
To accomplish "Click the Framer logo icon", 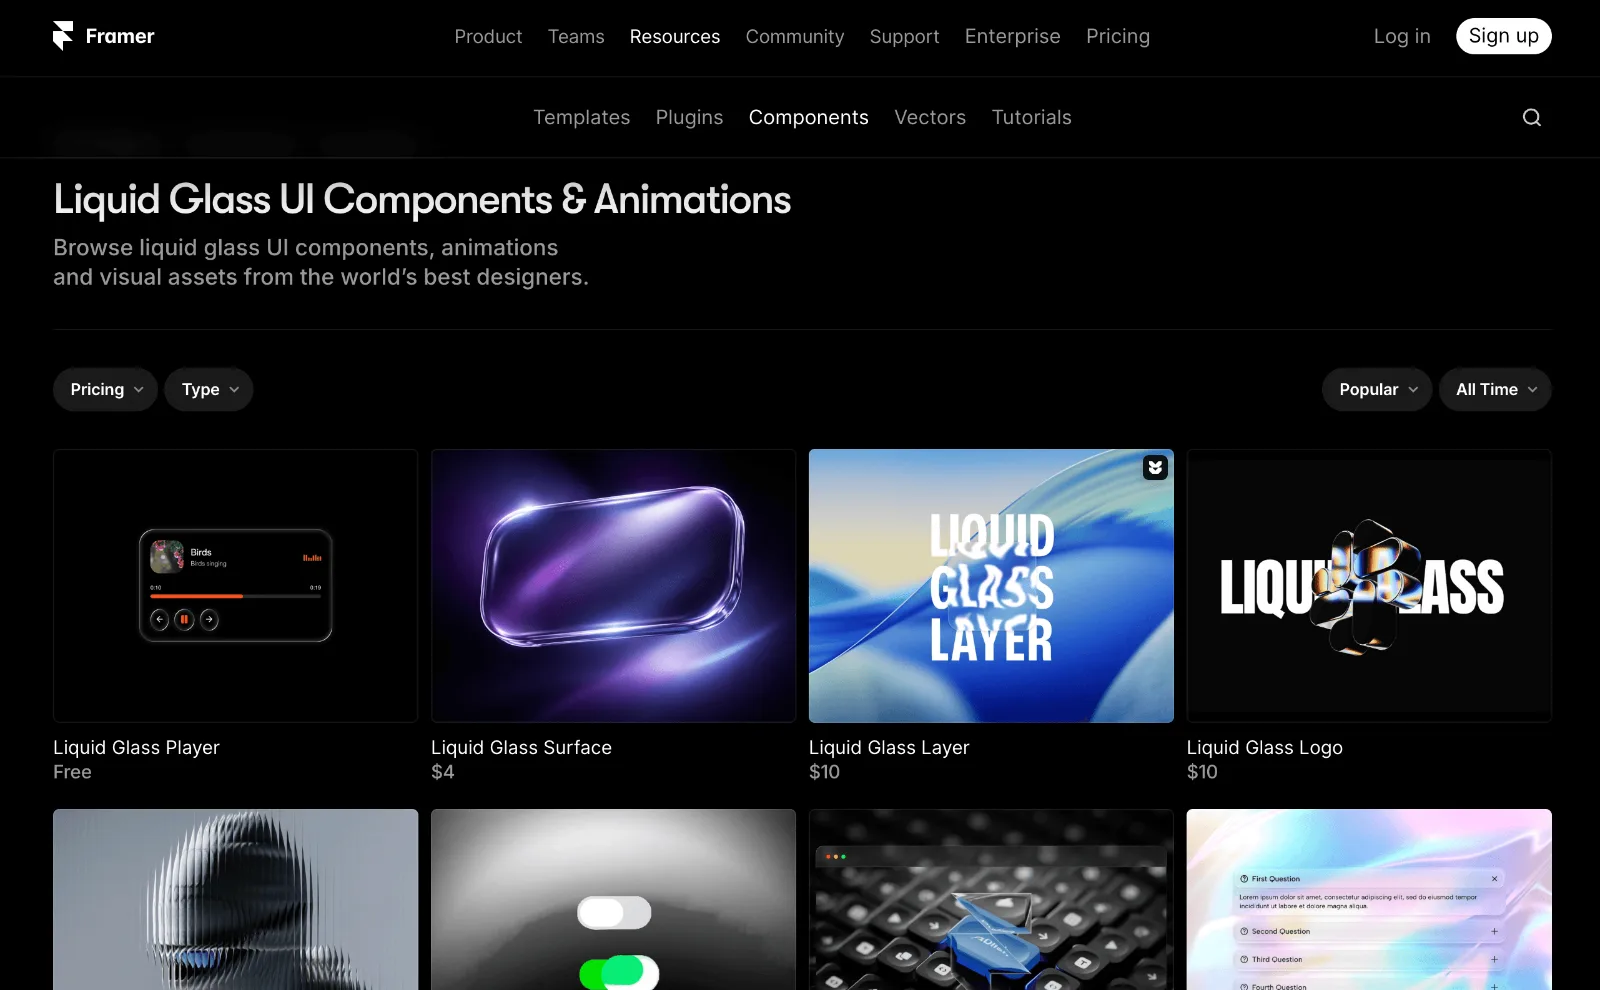I will 63,36.
